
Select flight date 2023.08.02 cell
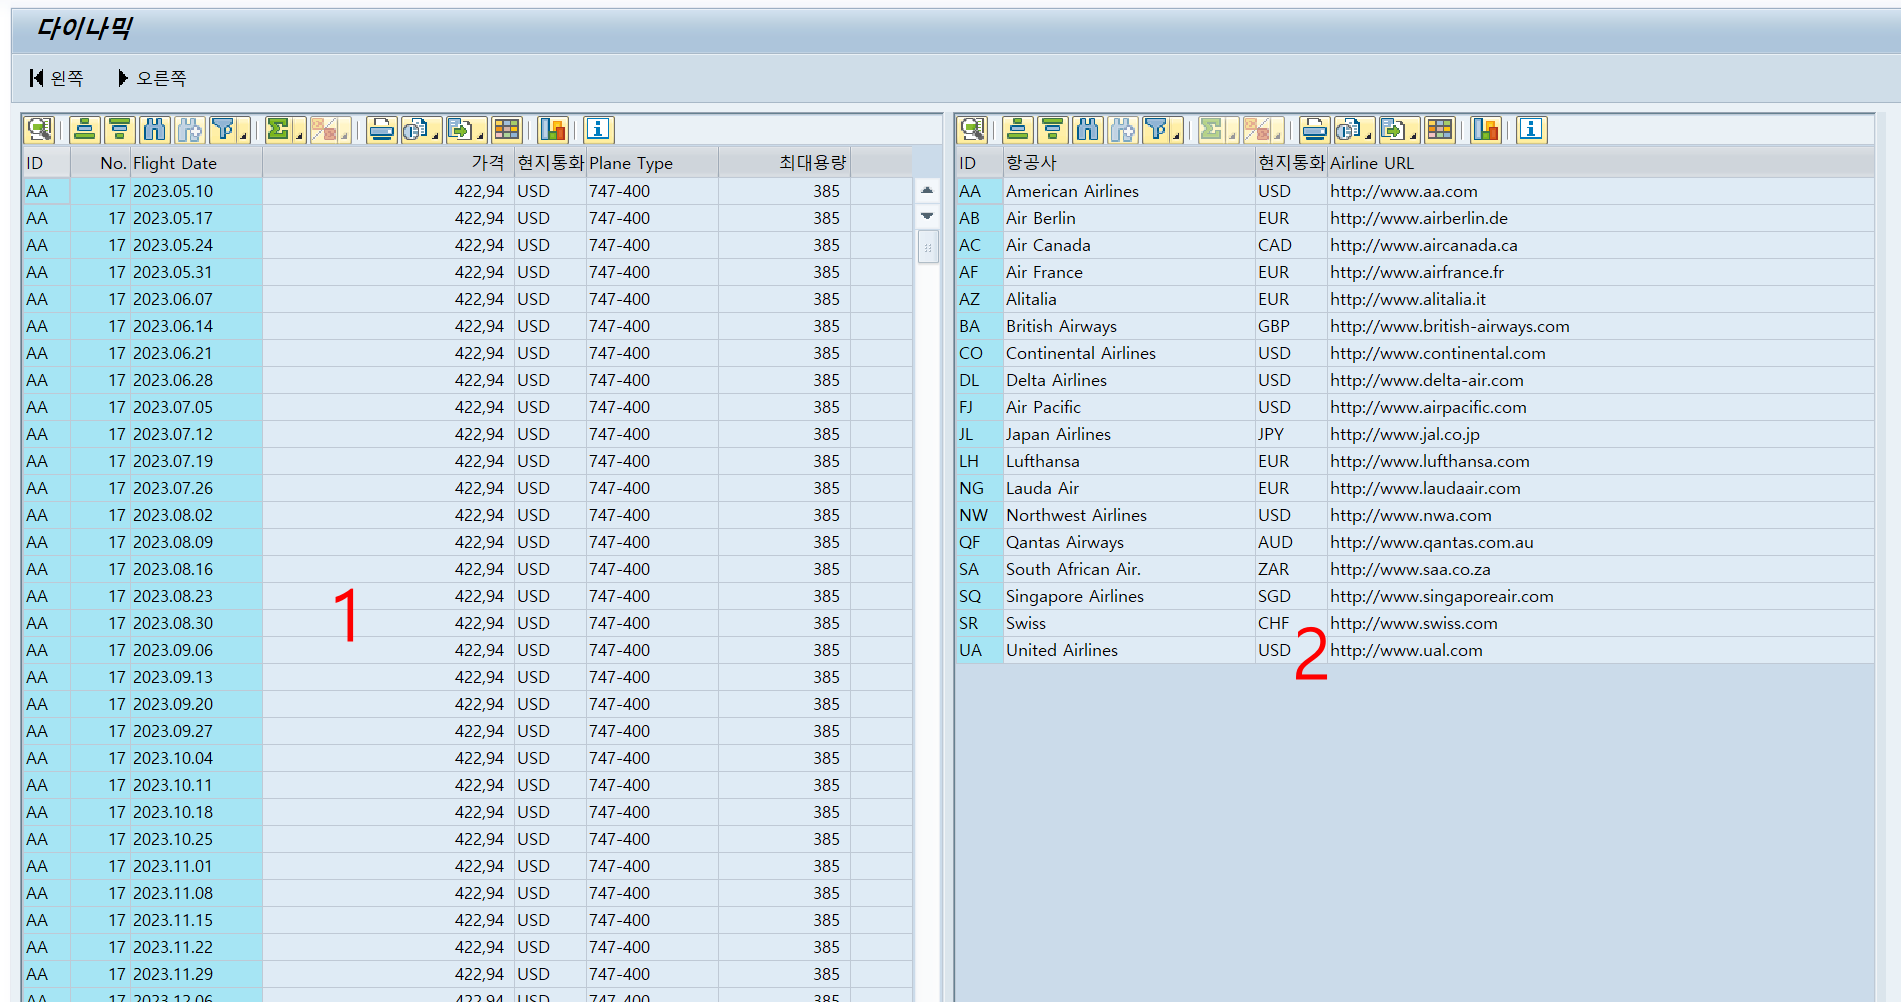click(x=196, y=515)
